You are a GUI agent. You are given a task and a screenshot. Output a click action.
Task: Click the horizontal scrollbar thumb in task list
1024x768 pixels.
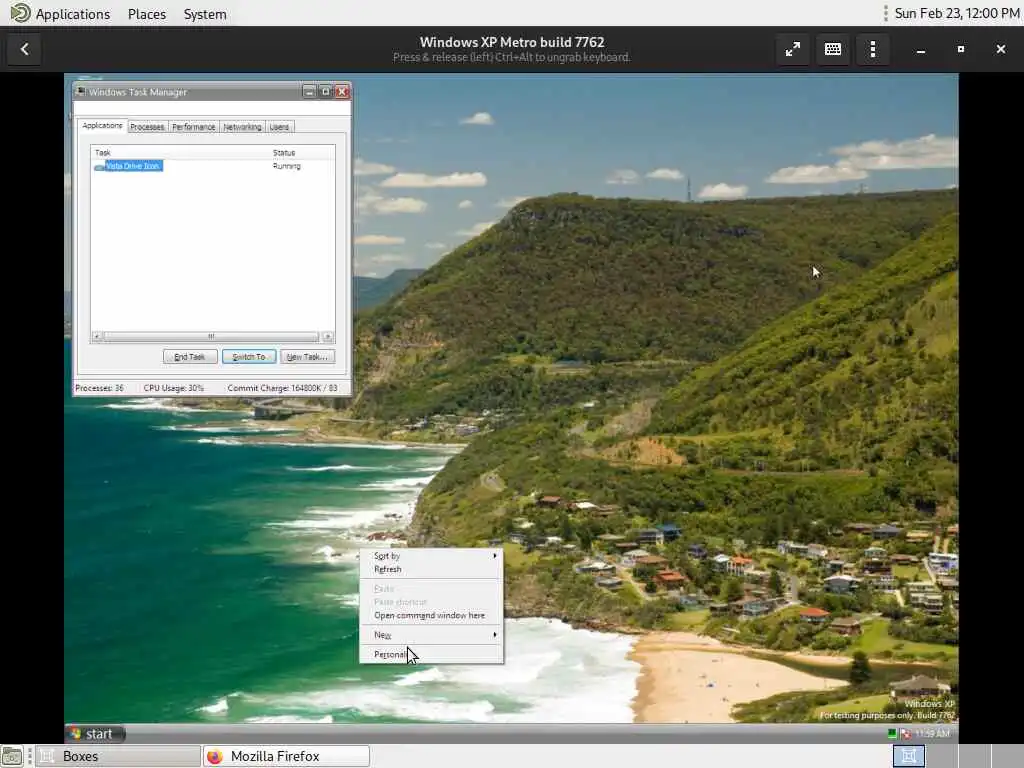[211, 337]
